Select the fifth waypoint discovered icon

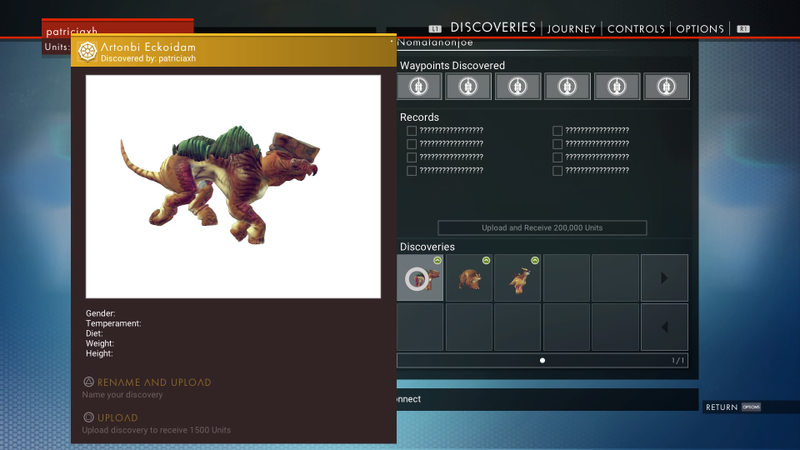(616, 86)
